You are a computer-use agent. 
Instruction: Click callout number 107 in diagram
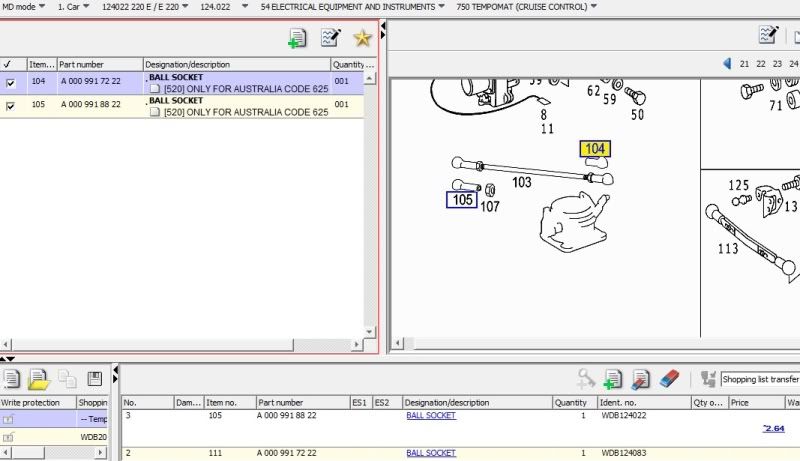pyautogui.click(x=490, y=207)
